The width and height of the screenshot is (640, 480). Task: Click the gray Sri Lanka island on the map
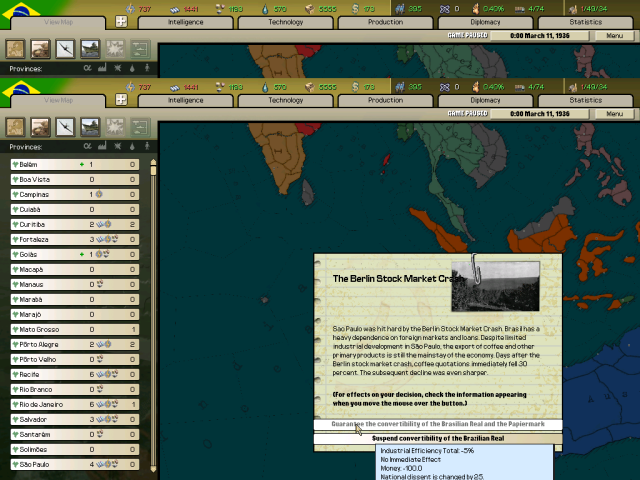308,192
